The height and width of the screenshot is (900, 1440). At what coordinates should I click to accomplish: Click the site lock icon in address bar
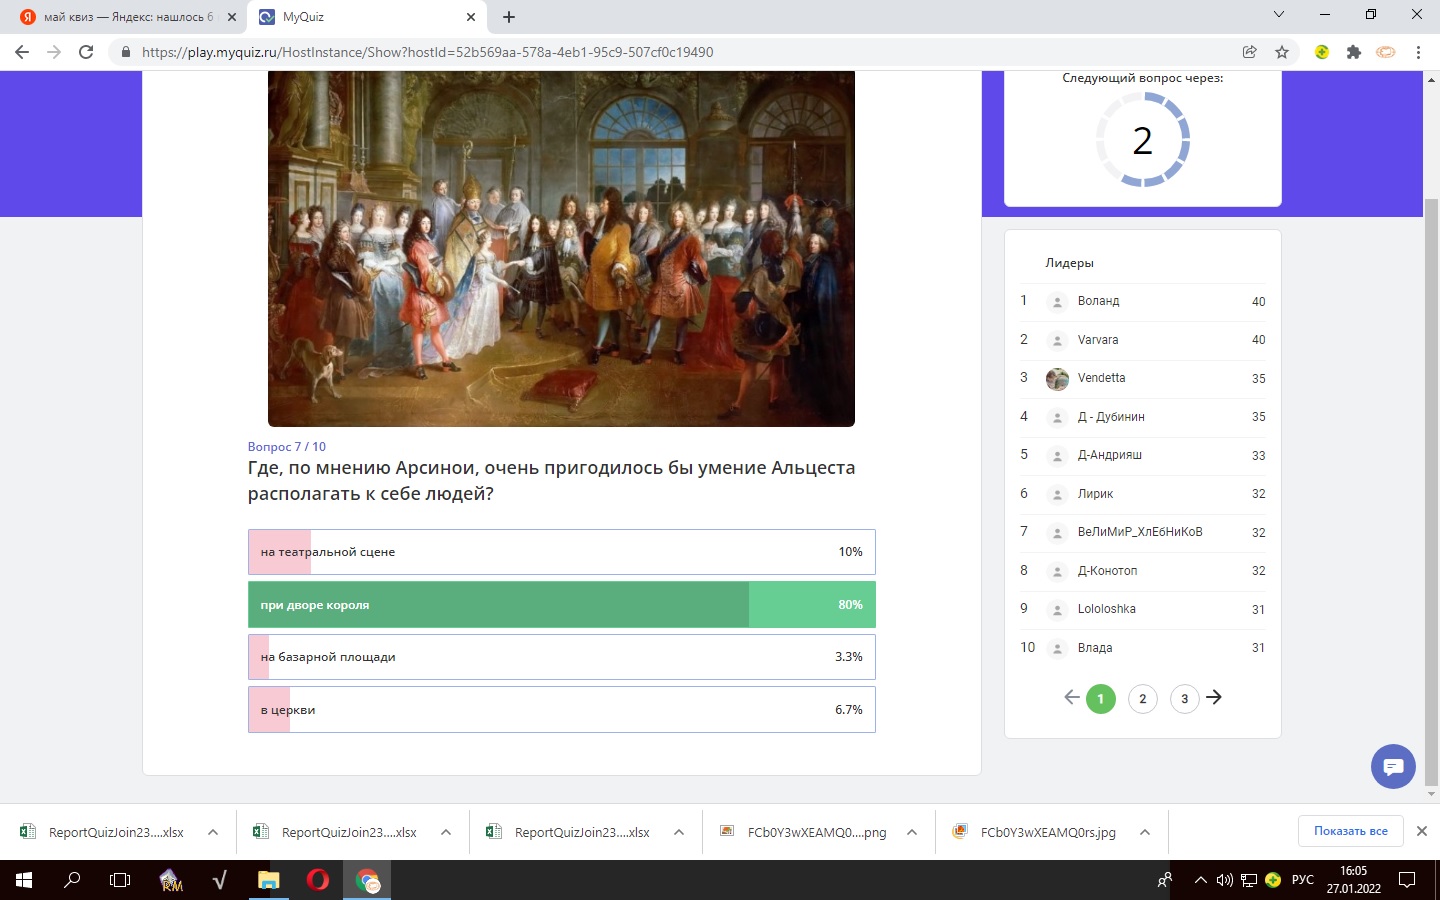pyautogui.click(x=126, y=52)
